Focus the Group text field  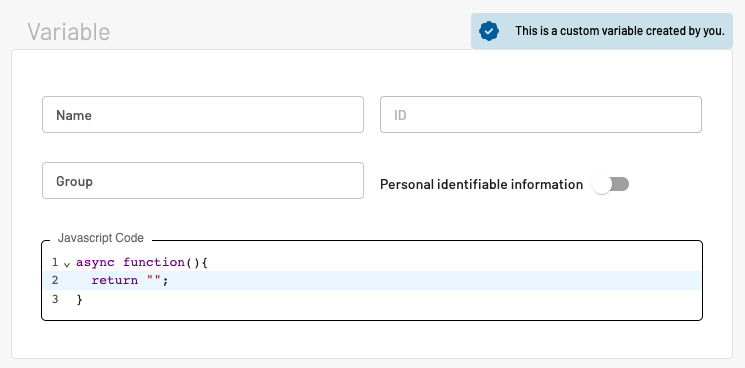203,180
